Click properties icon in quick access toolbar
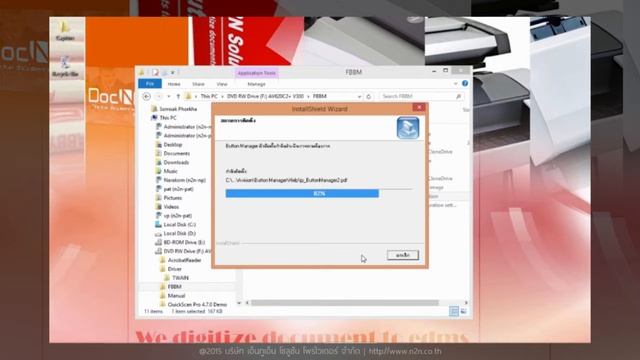 156,72
